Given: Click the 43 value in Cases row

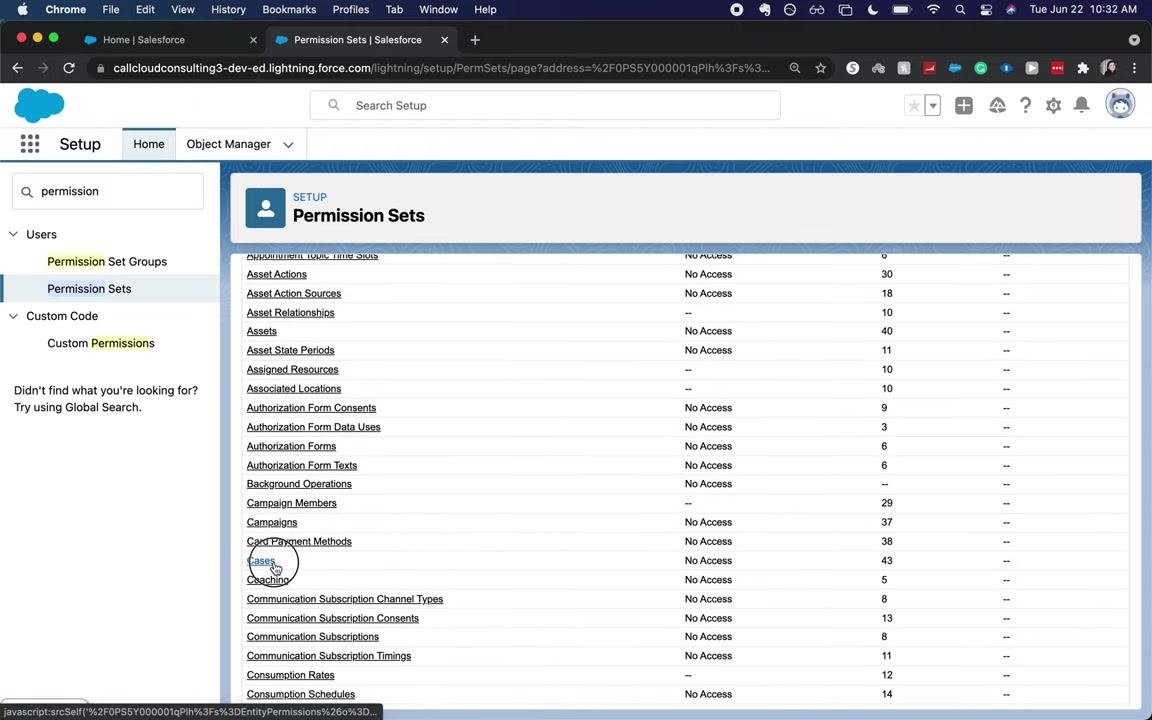Looking at the screenshot, I should (887, 561).
